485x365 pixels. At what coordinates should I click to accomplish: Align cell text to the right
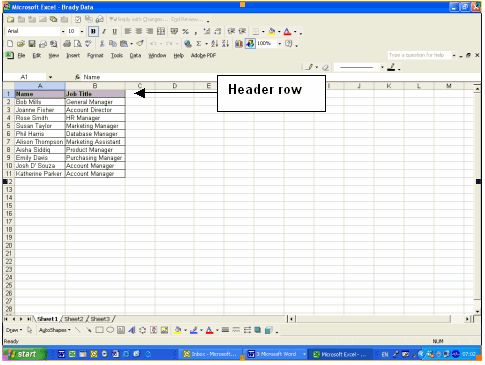pos(150,32)
